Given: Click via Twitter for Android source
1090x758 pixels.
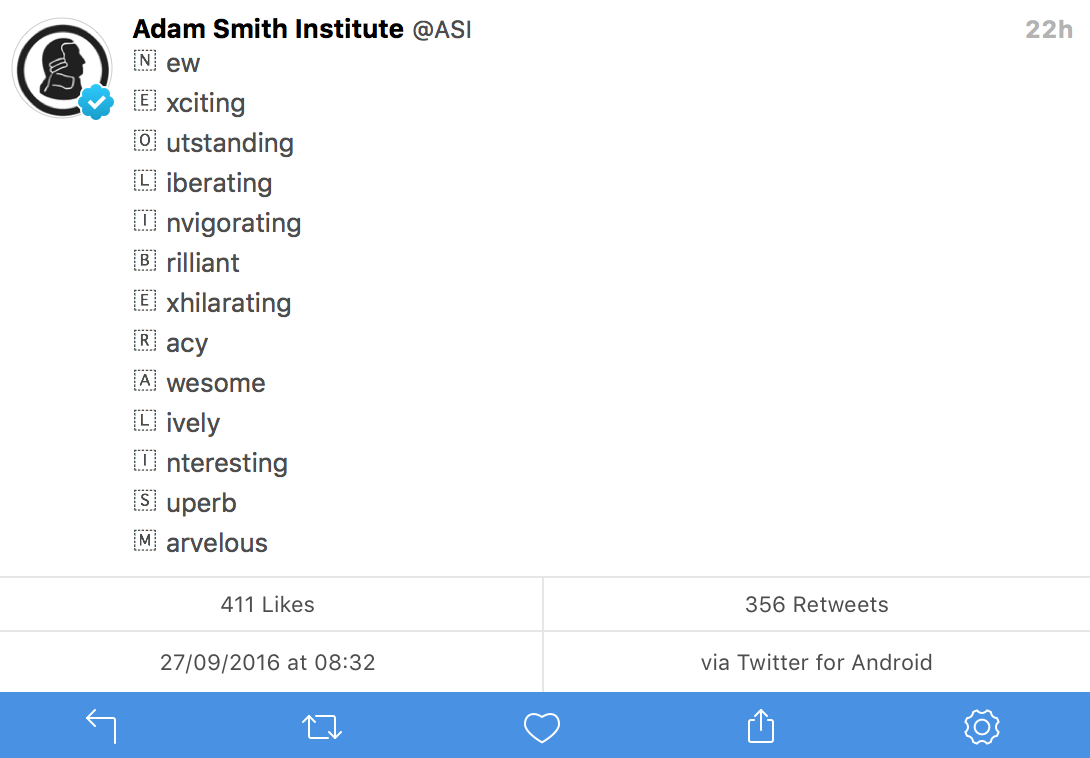Looking at the screenshot, I should tap(816, 662).
